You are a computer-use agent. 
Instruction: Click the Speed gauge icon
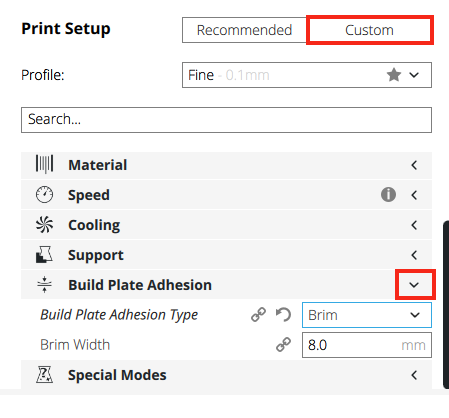(x=44, y=195)
